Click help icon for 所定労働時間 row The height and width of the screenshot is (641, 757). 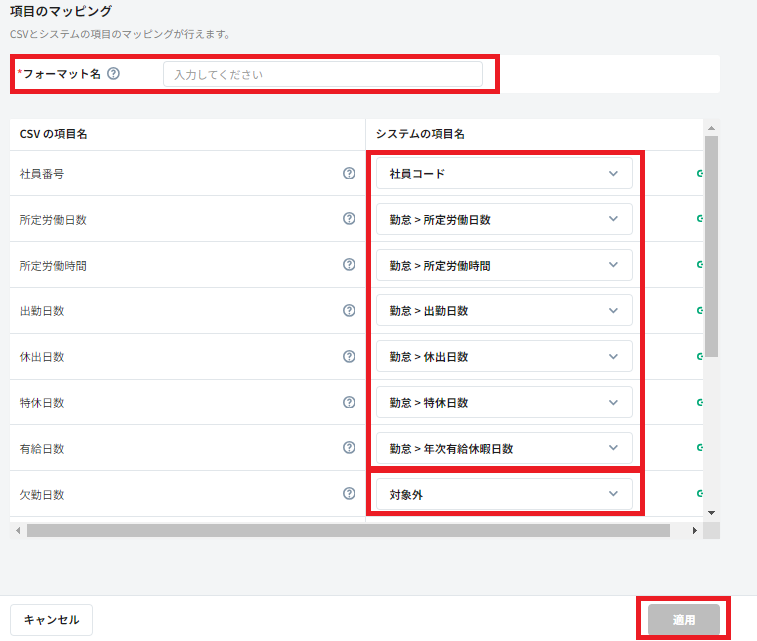click(x=349, y=265)
